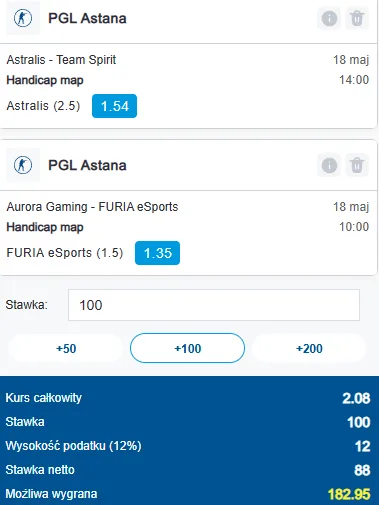
Task: Click Counter-Strike icon on first PGL Astana card
Action: [x=23, y=18]
